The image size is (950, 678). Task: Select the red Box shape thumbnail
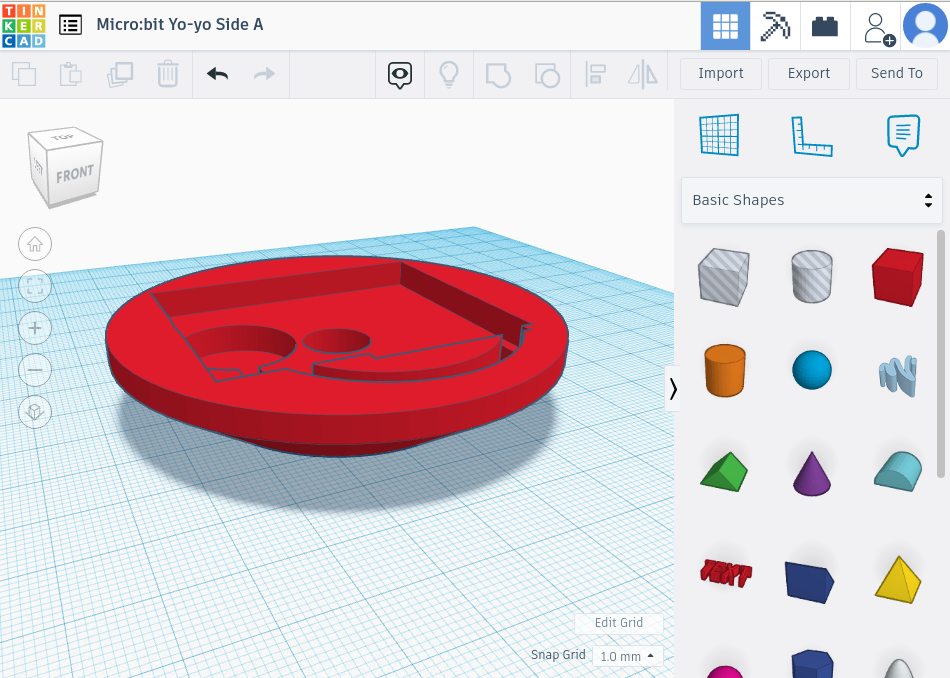pos(896,275)
